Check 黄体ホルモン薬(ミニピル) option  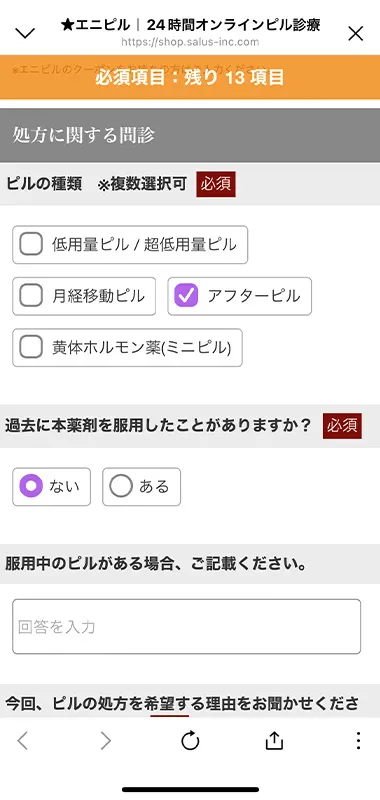click(127, 347)
